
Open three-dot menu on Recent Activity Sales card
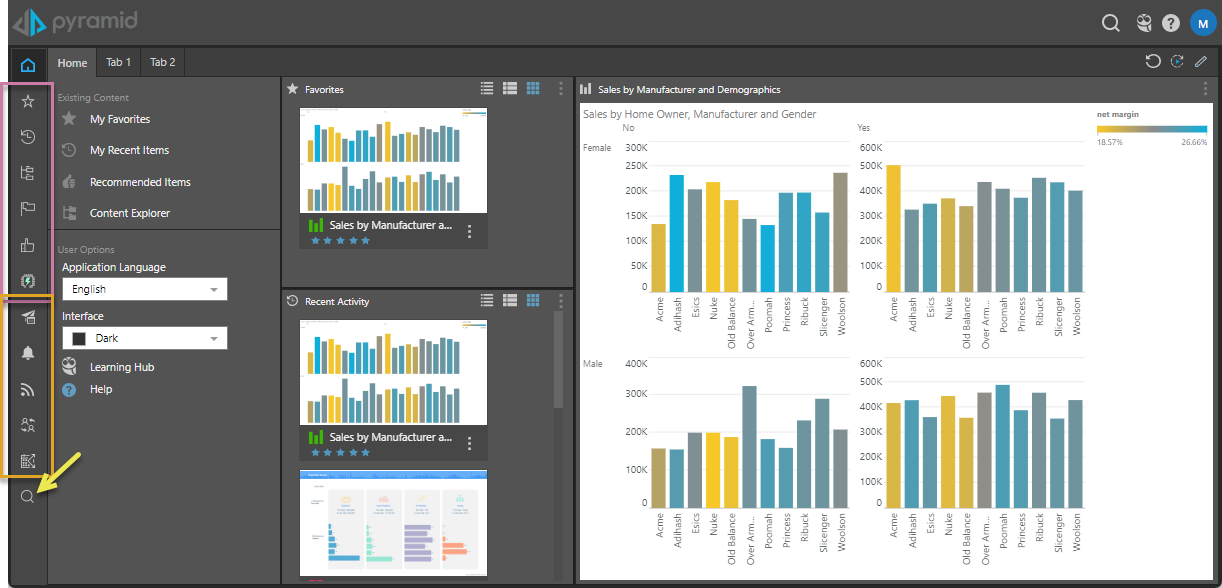tap(469, 443)
